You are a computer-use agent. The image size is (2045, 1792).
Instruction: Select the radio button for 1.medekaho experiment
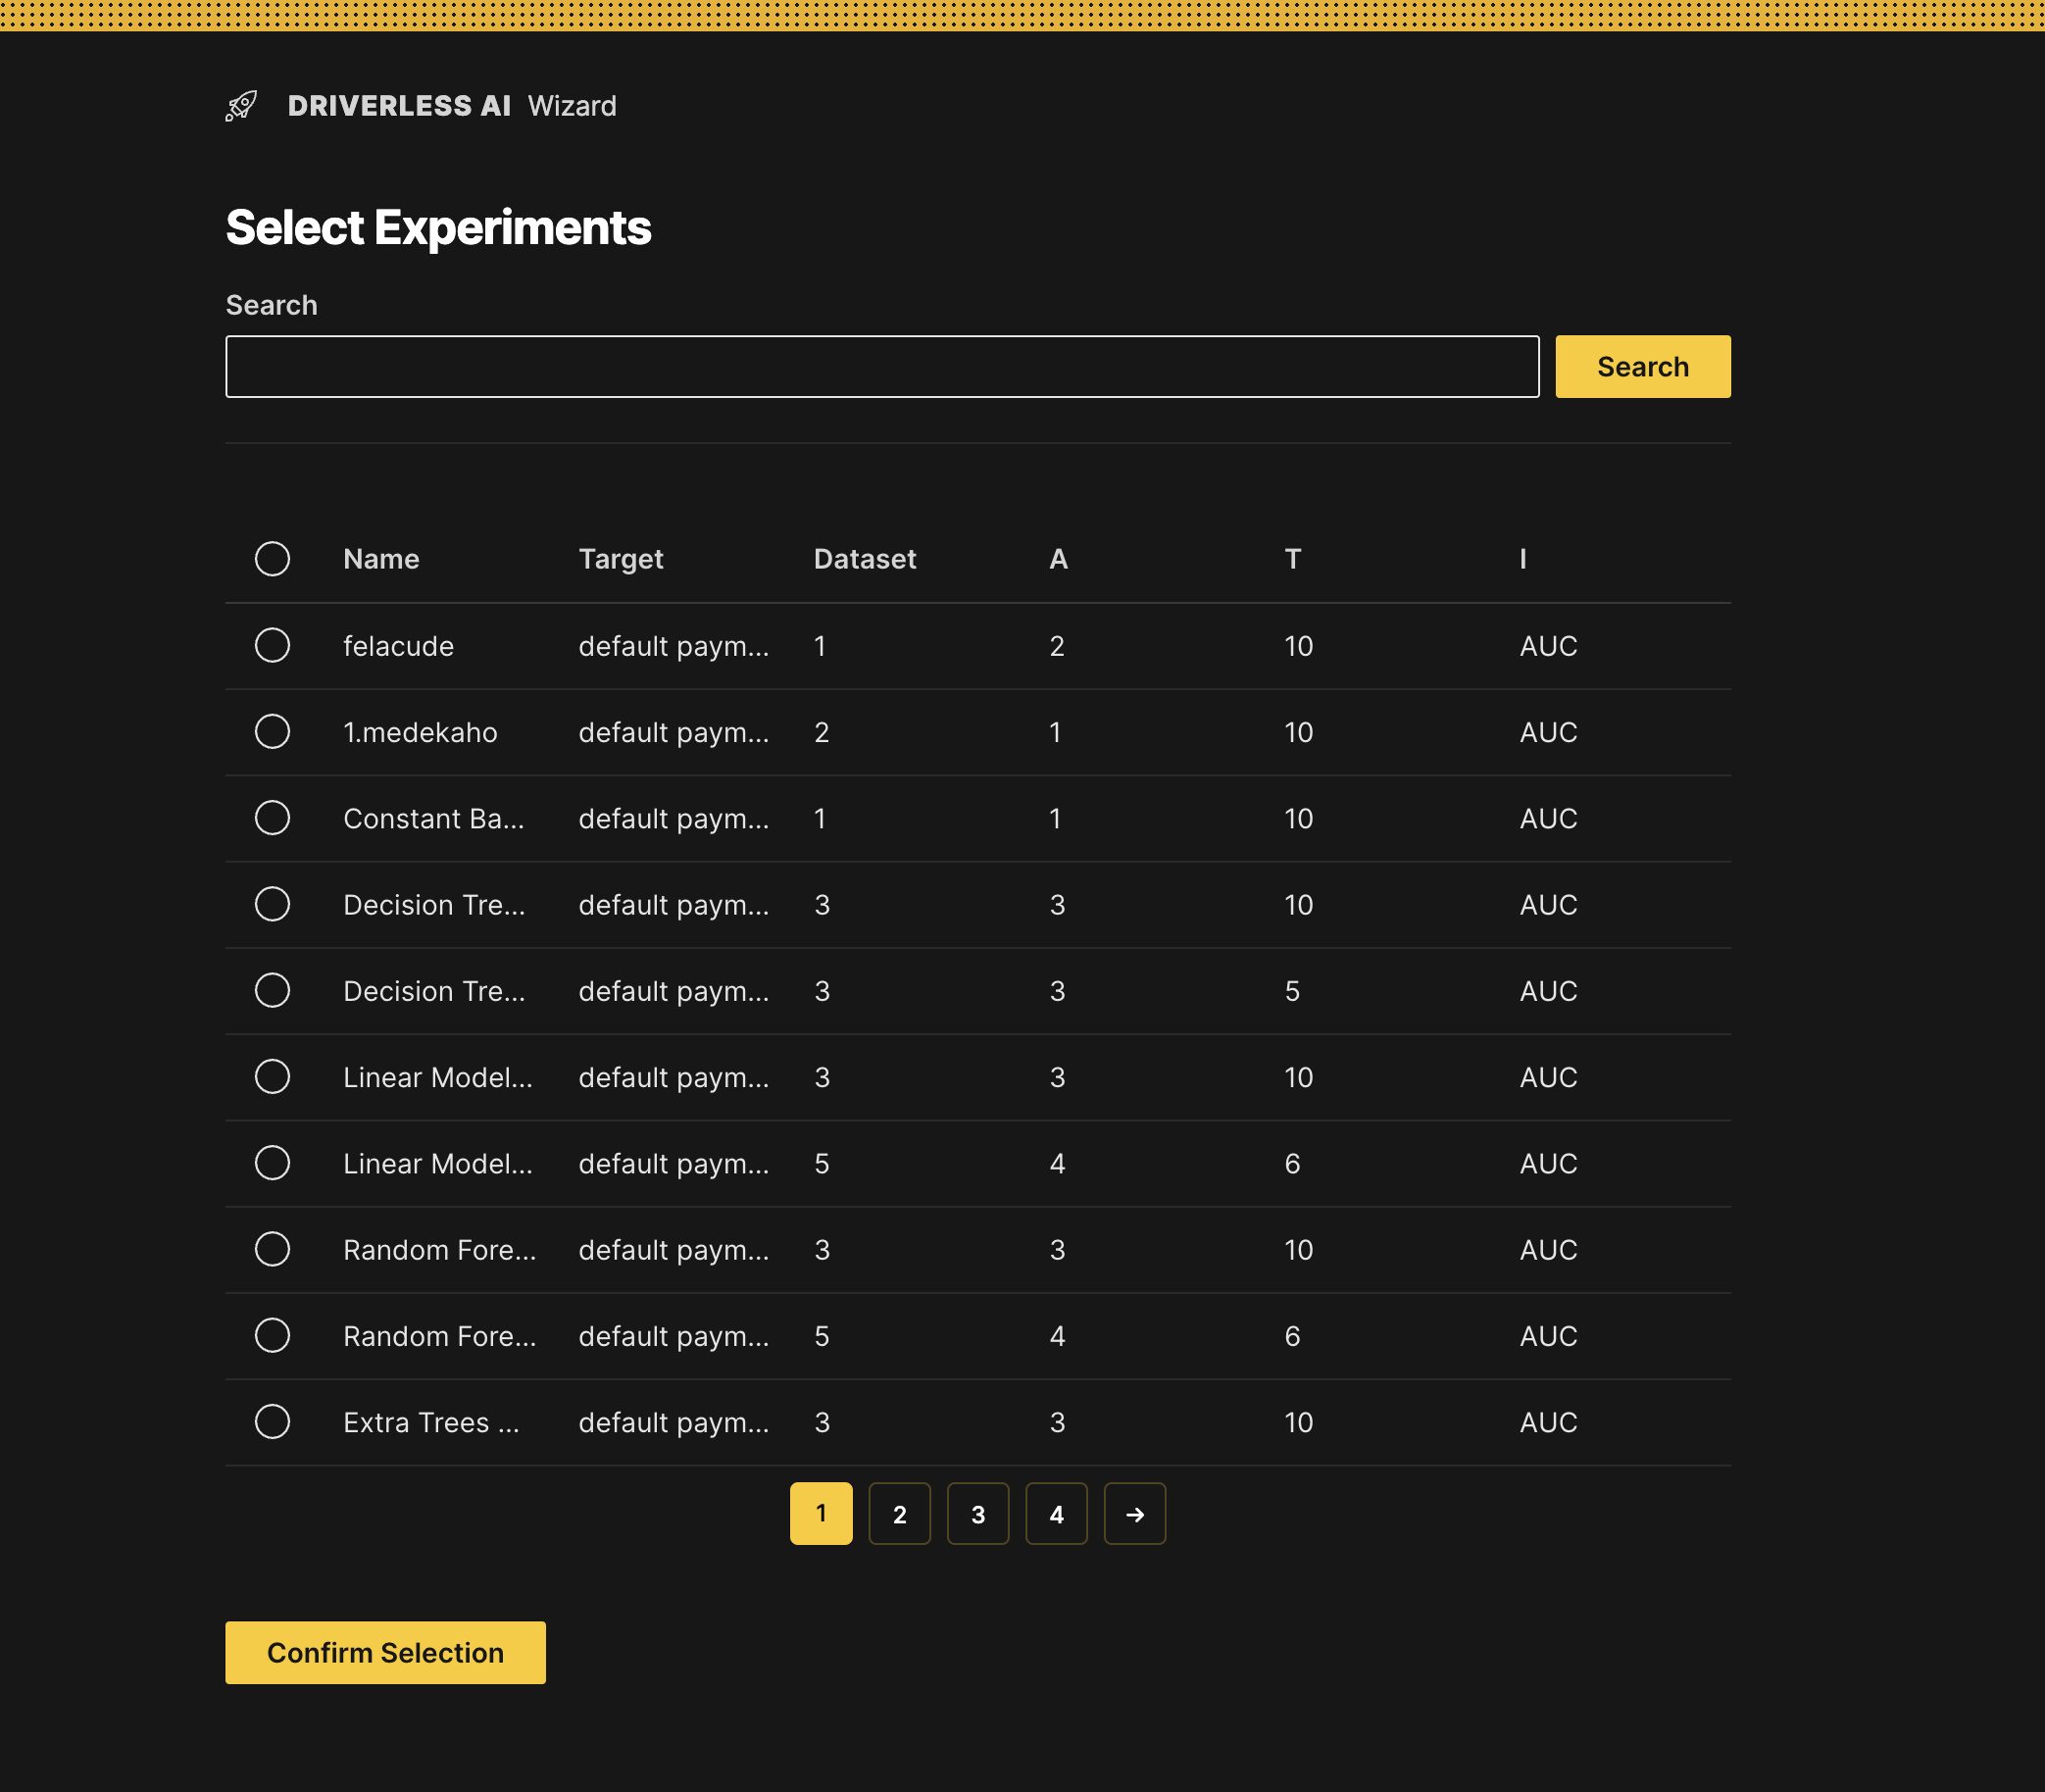point(272,731)
